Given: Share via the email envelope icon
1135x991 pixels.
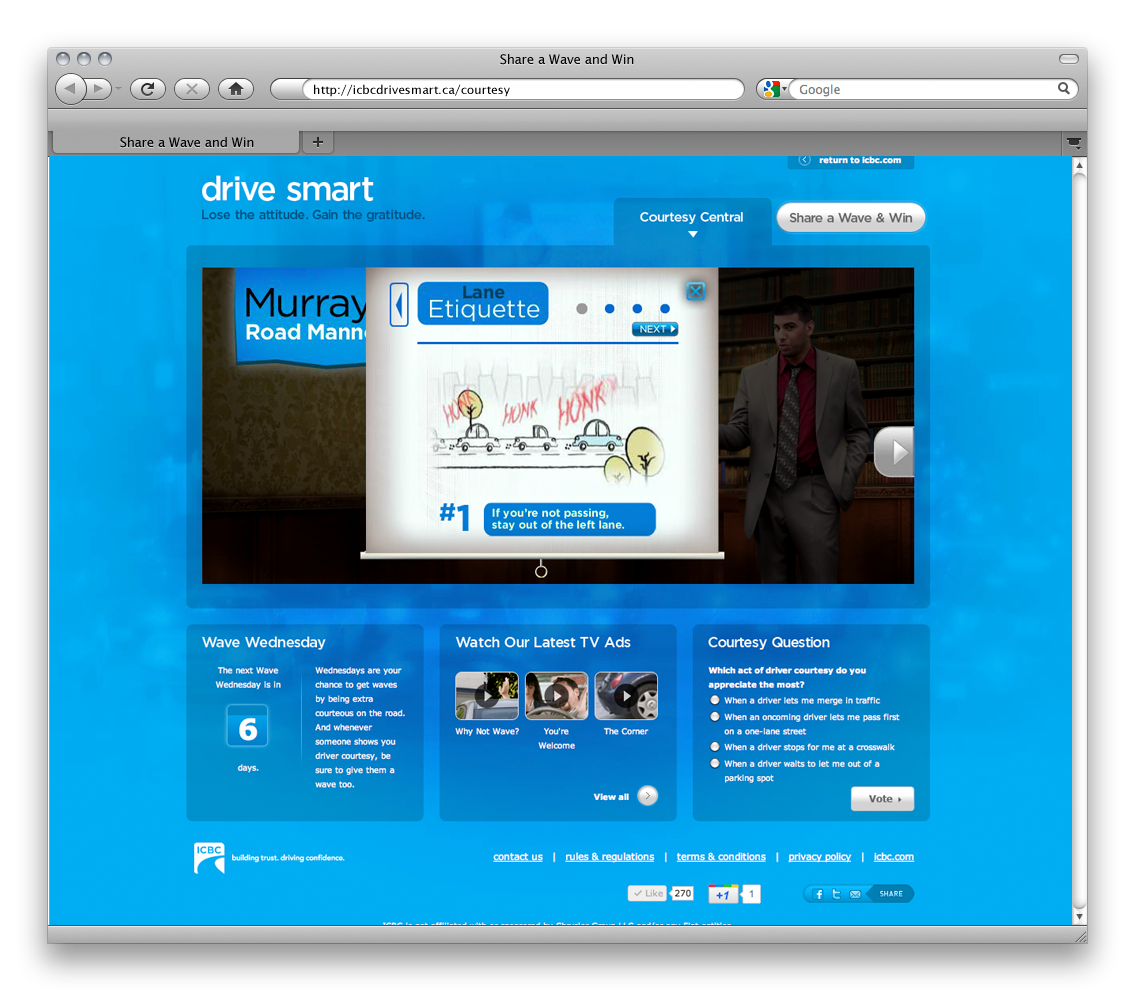Looking at the screenshot, I should click(855, 894).
